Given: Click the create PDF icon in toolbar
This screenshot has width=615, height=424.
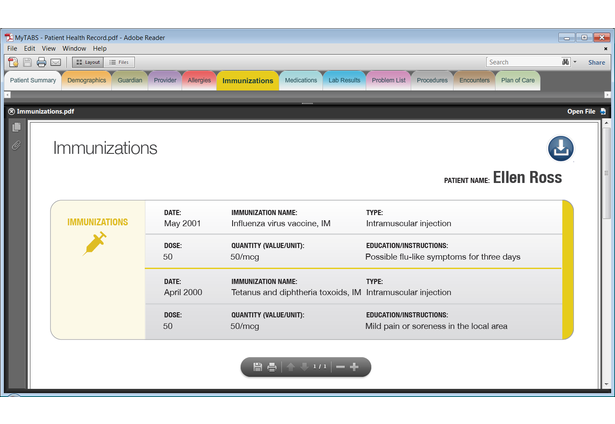Looking at the screenshot, I should point(13,62).
